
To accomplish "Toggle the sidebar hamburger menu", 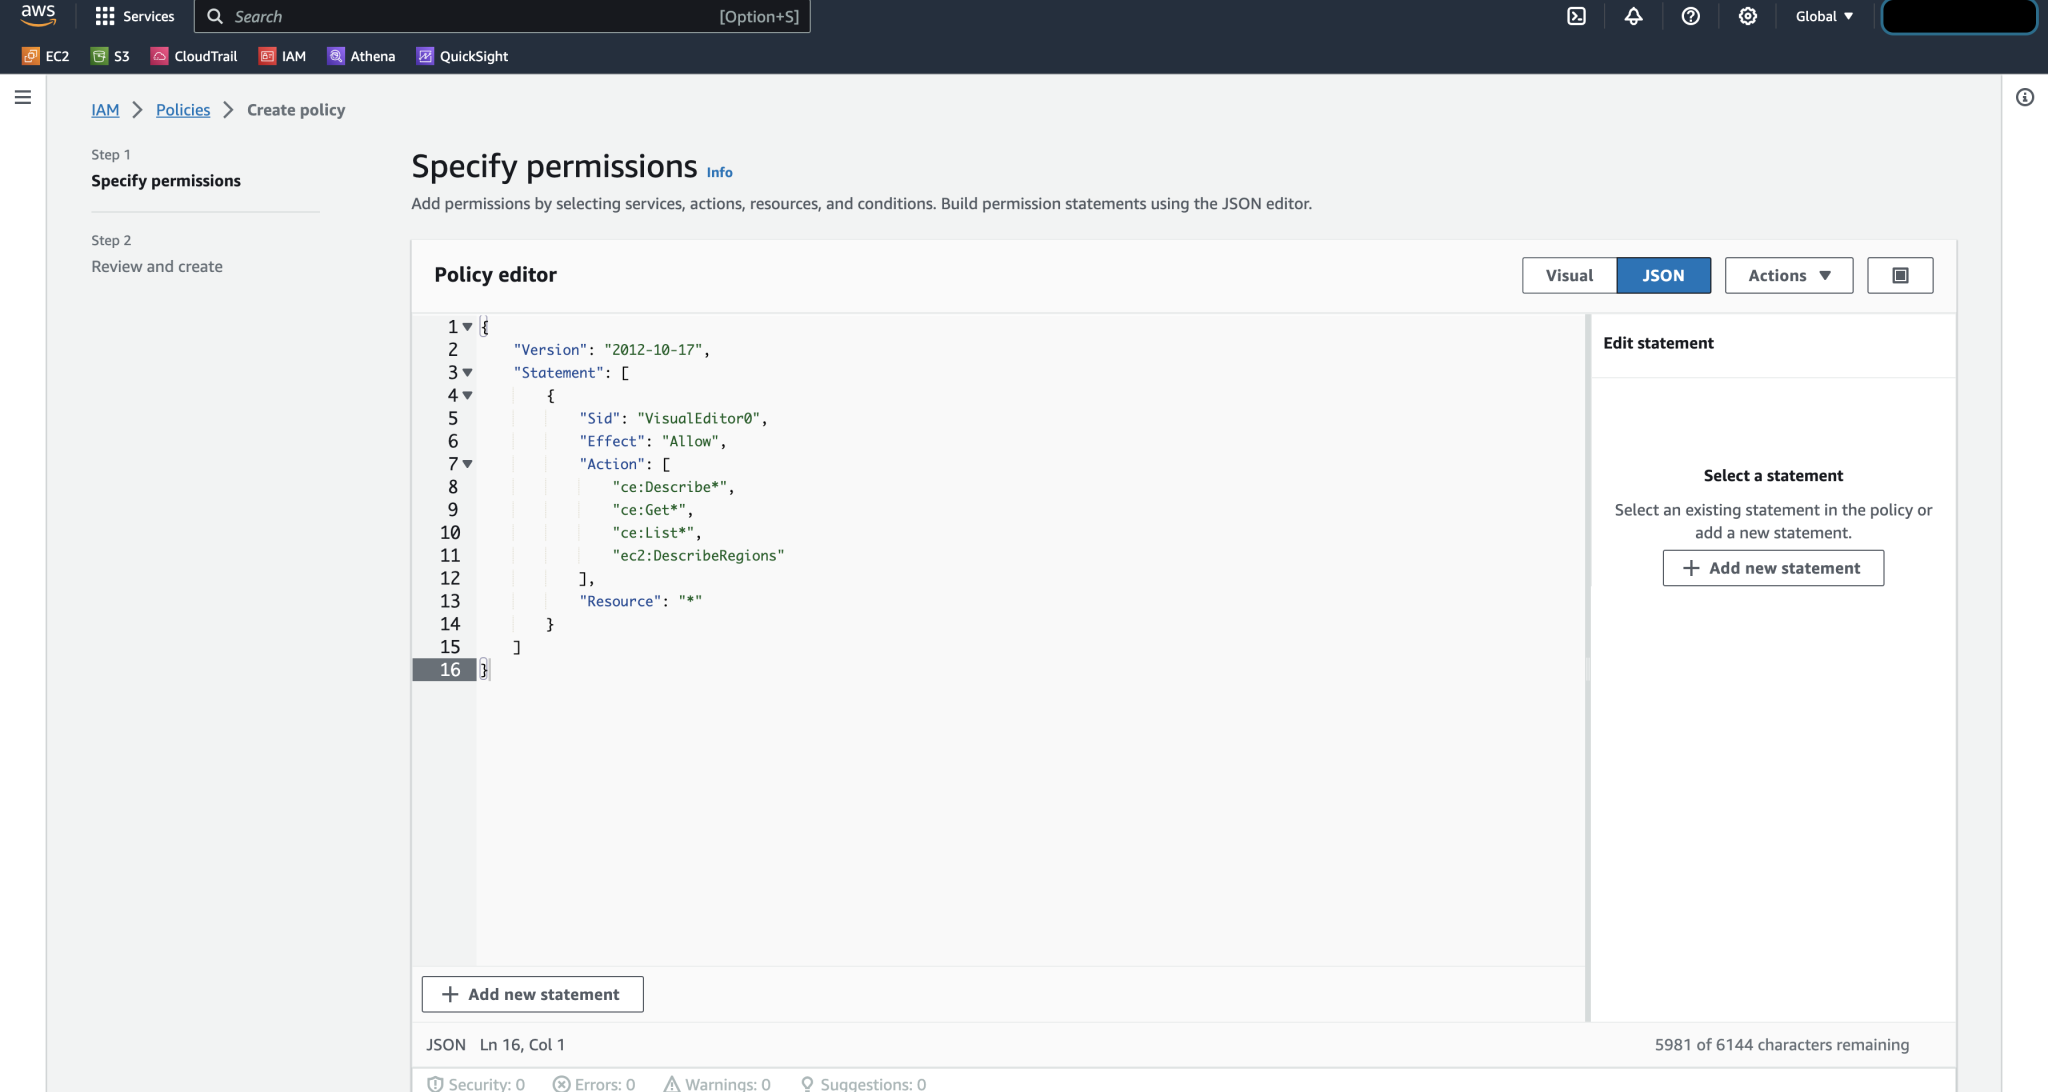I will coord(23,97).
